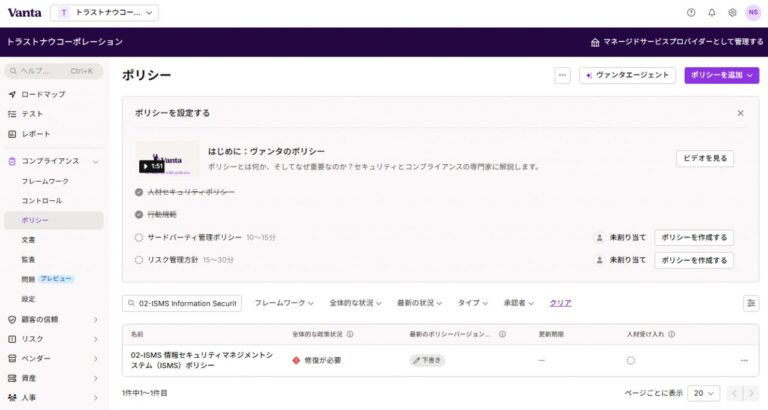
Task: Click the red diamond 修復が必要 status icon
Action: (x=296, y=361)
